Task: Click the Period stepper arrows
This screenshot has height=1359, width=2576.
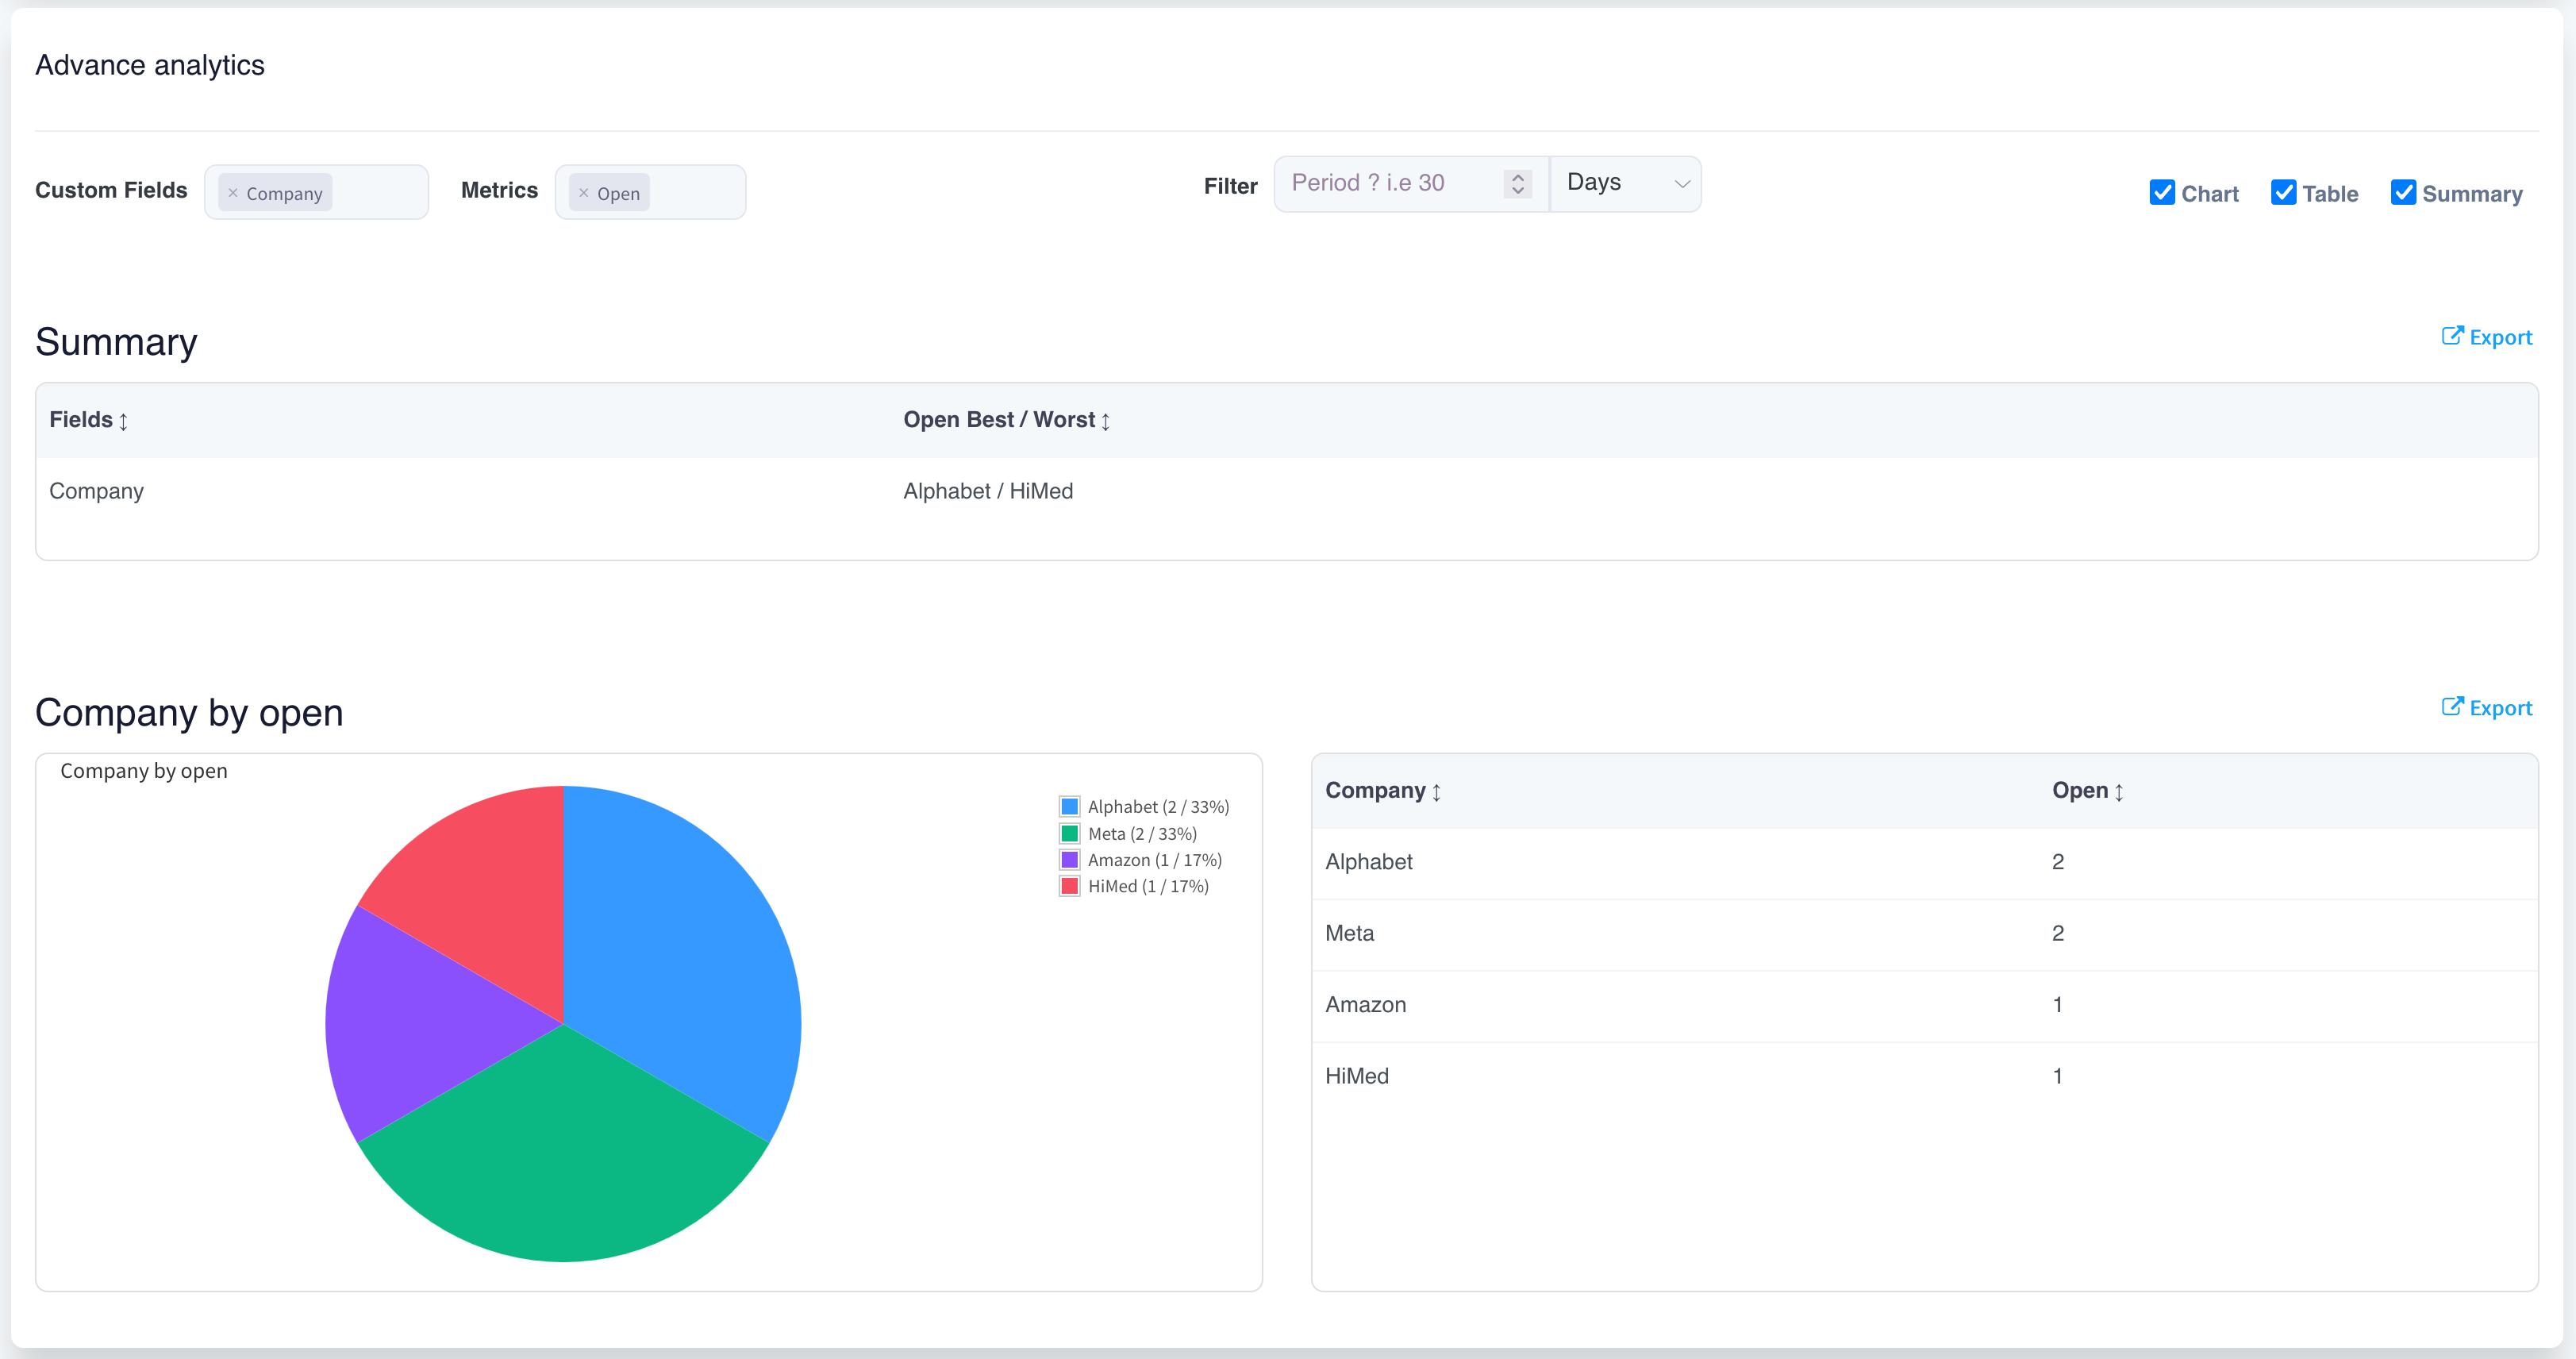Action: tap(1517, 183)
